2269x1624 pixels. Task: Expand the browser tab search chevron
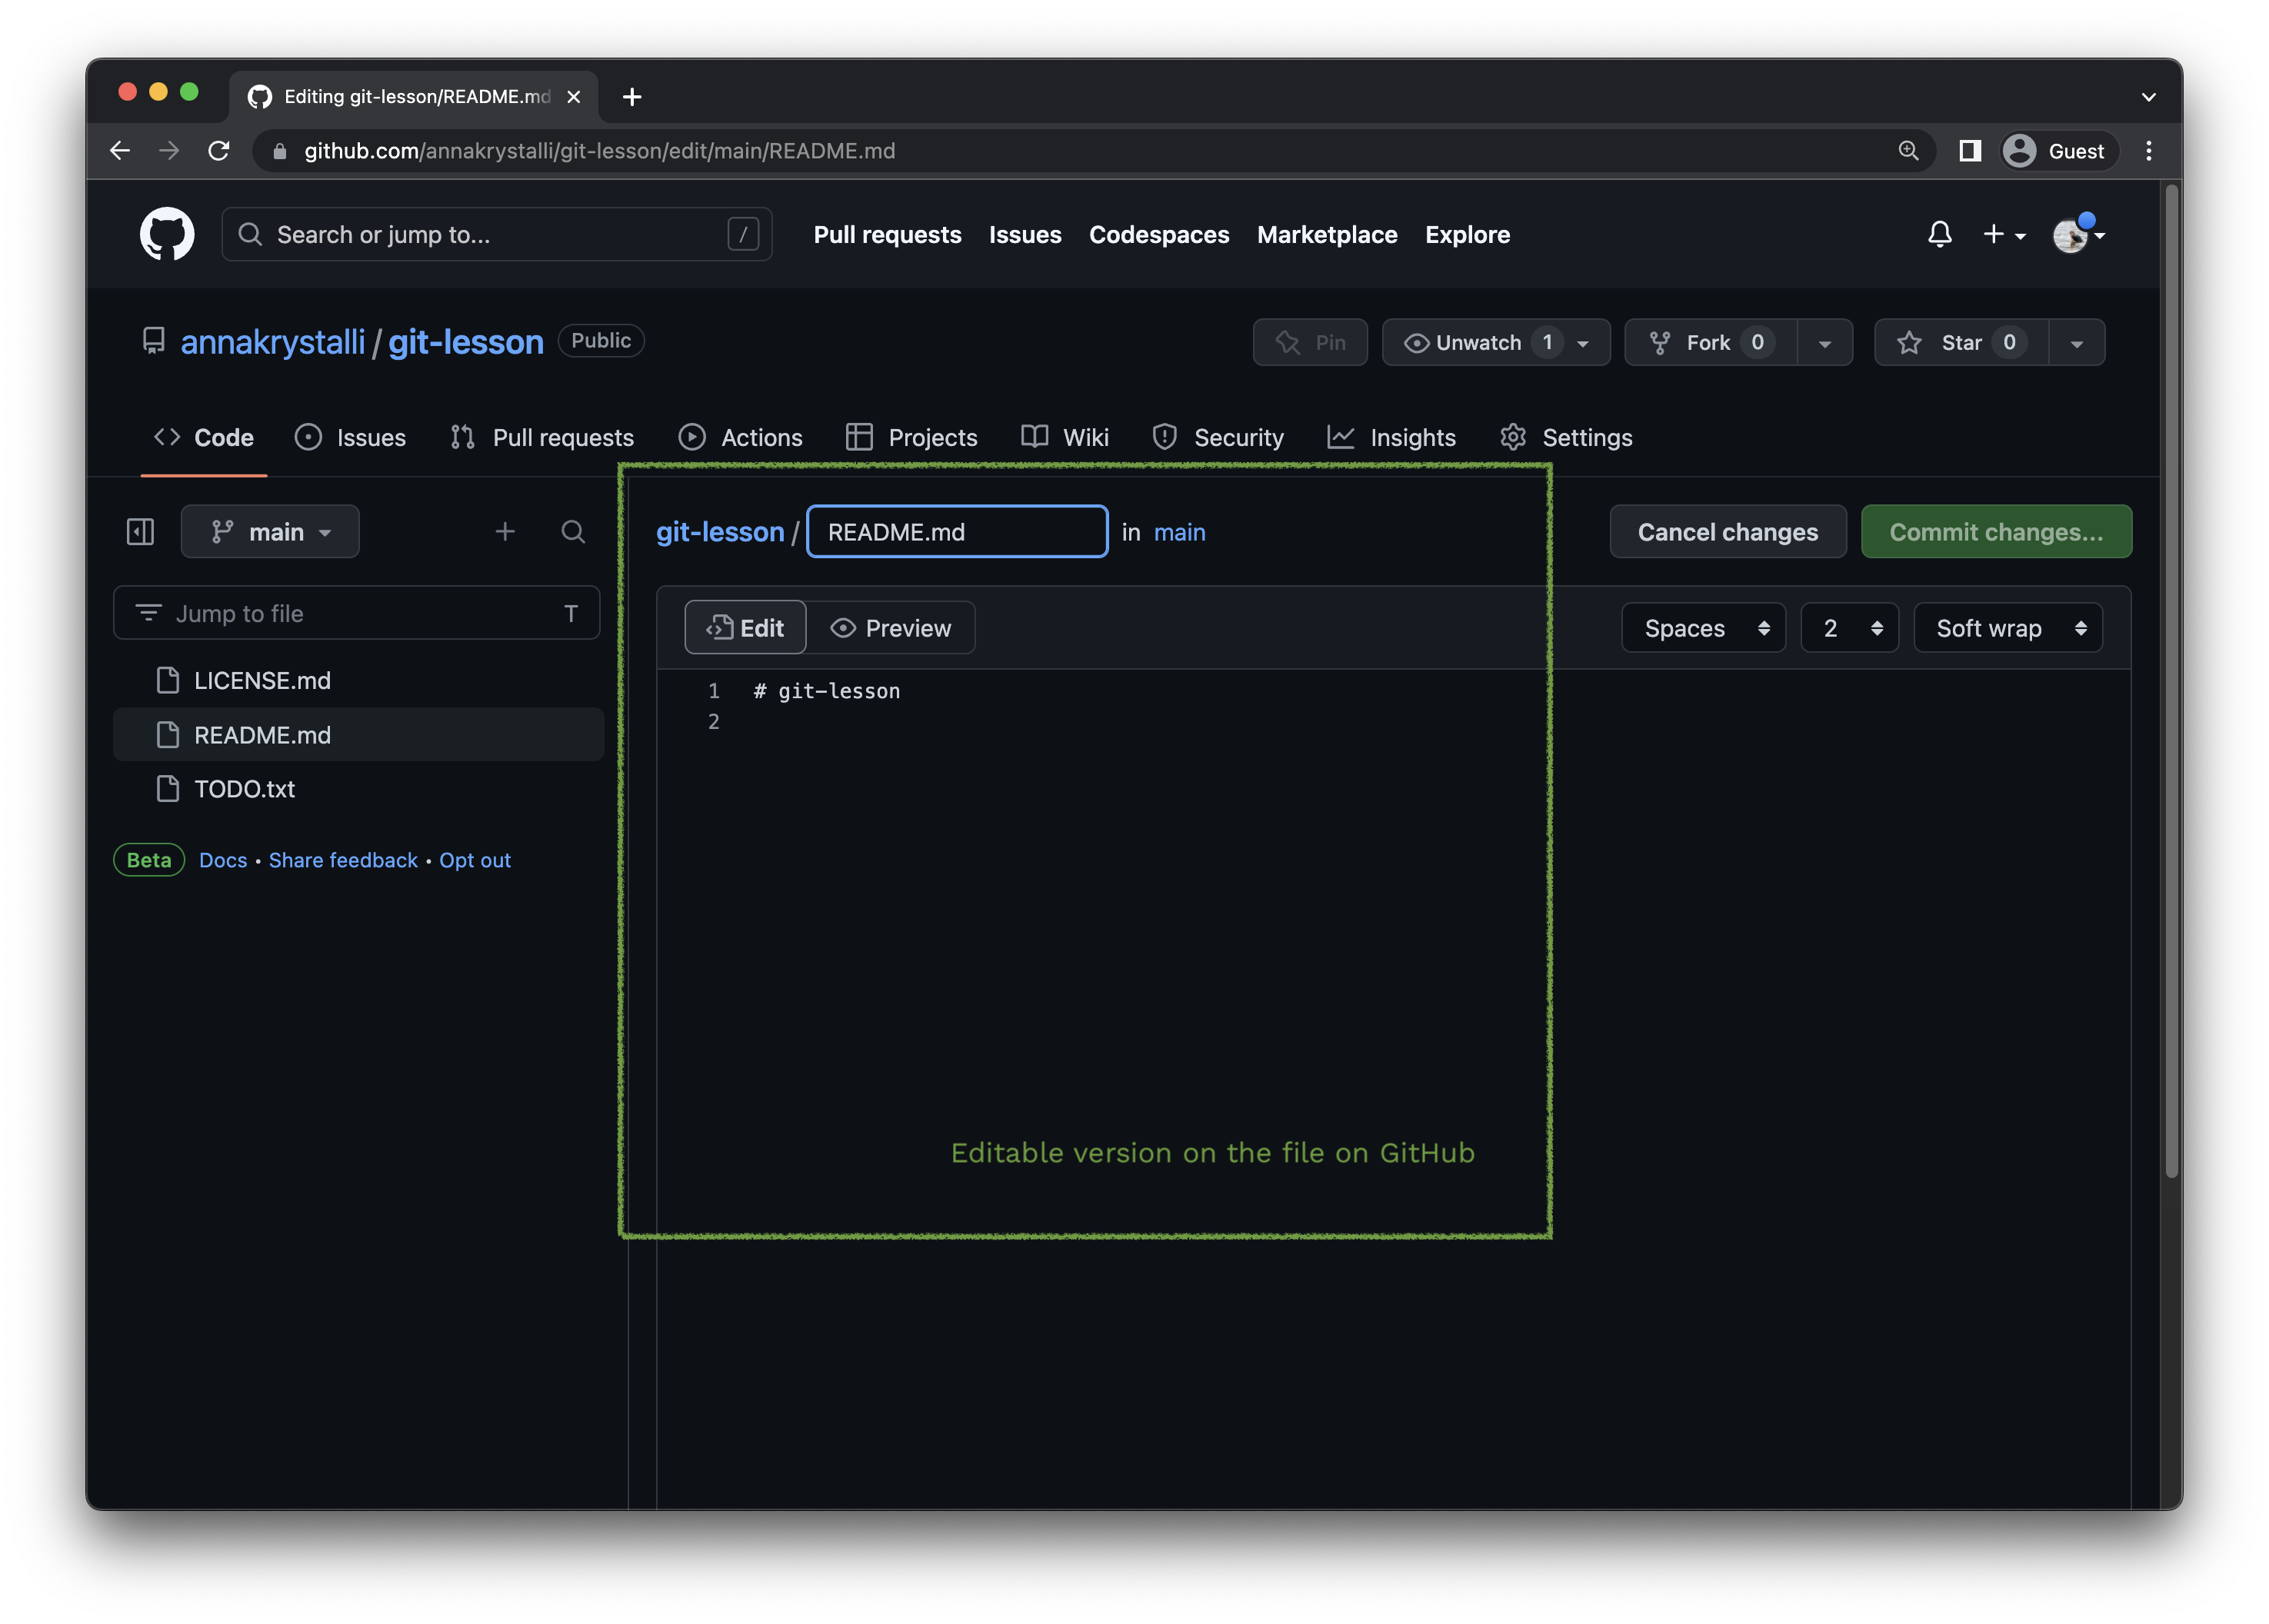click(2148, 97)
